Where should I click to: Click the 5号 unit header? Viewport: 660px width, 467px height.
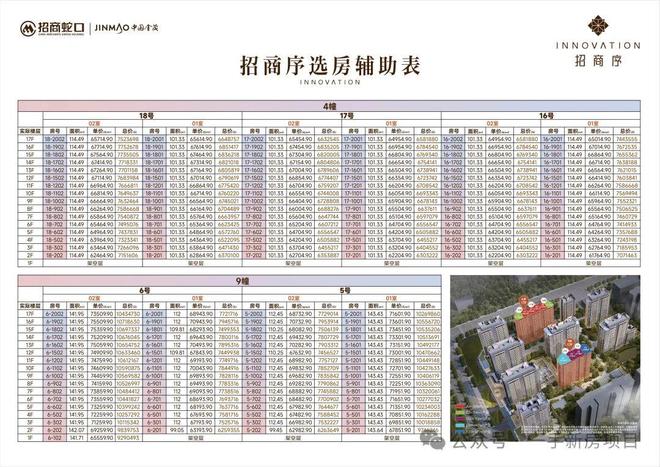[341, 291]
